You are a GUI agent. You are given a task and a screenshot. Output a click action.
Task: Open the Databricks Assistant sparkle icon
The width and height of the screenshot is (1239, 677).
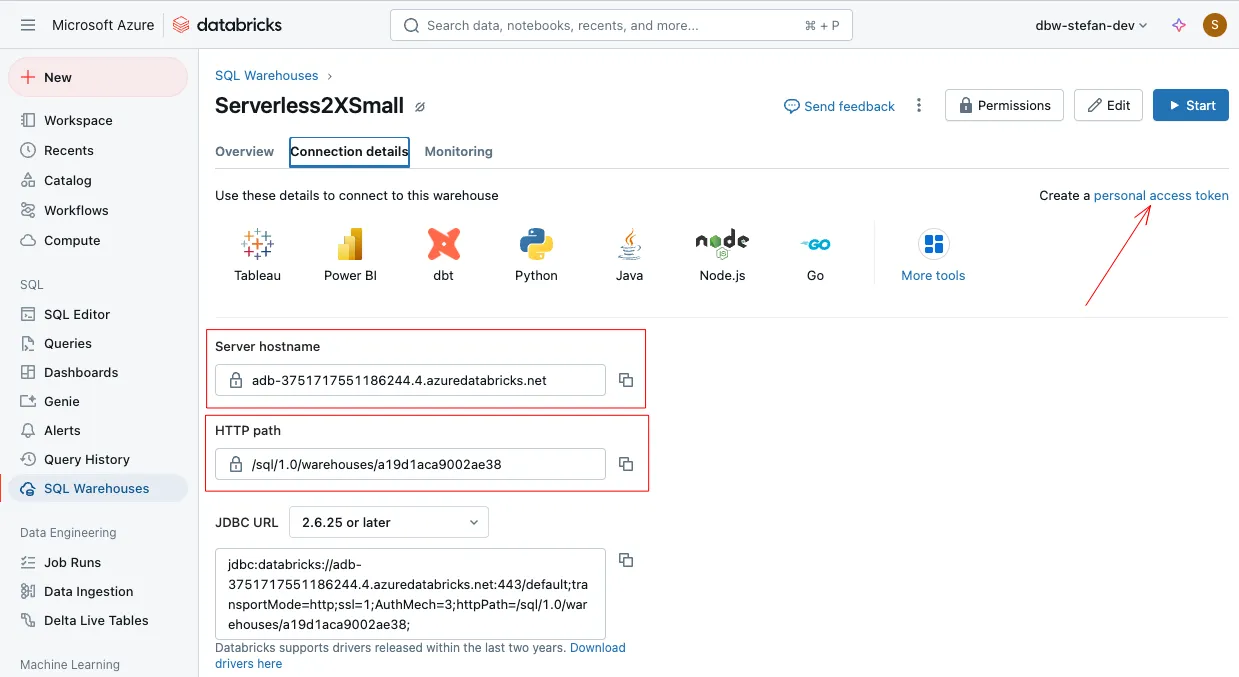tap(1179, 25)
